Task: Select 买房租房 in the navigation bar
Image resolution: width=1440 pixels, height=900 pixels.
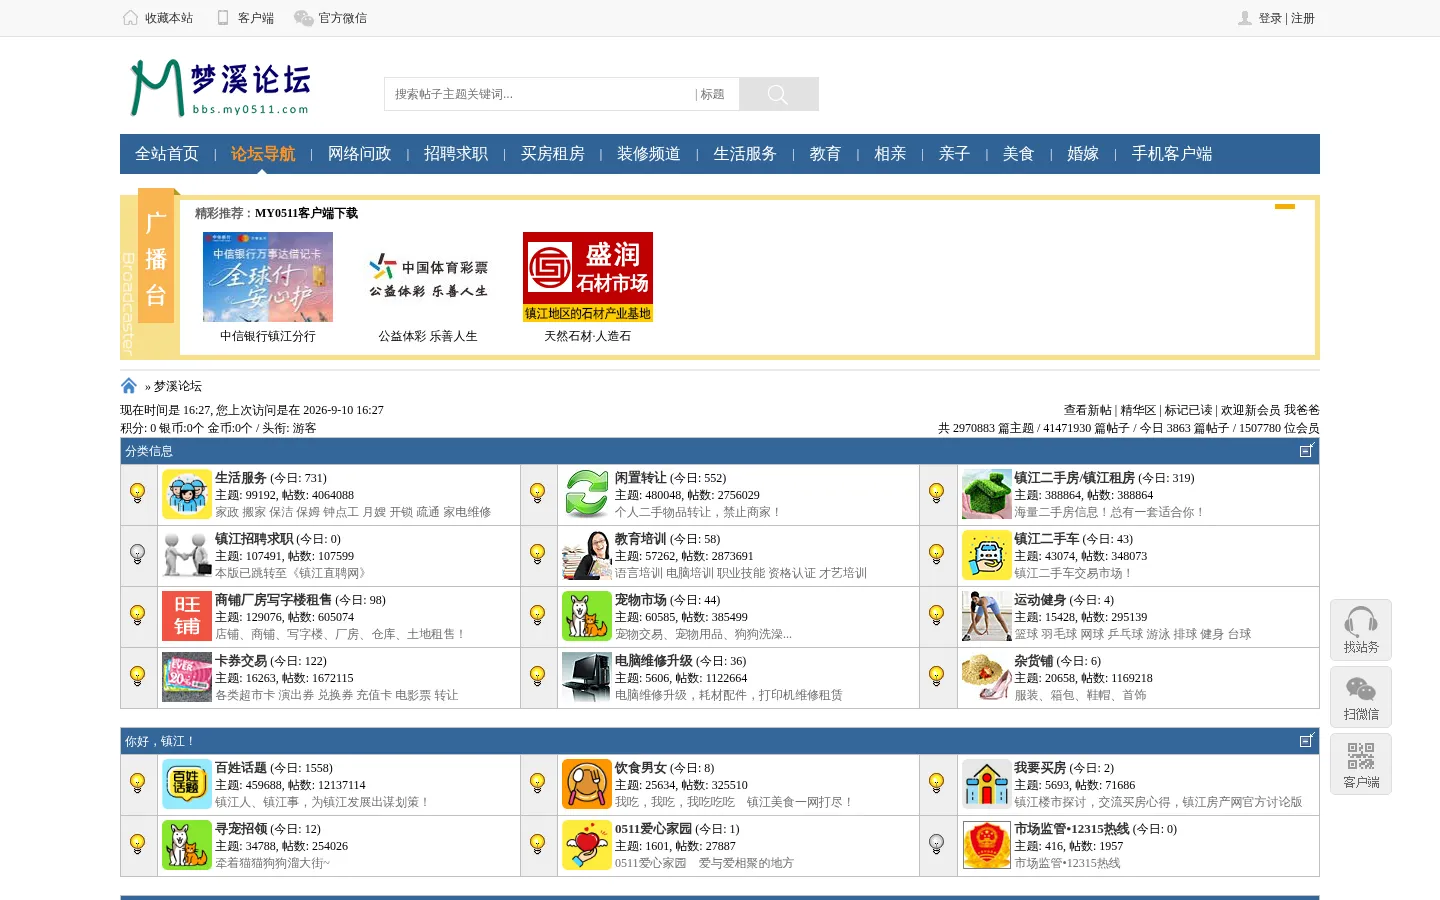Action: [x=552, y=154]
